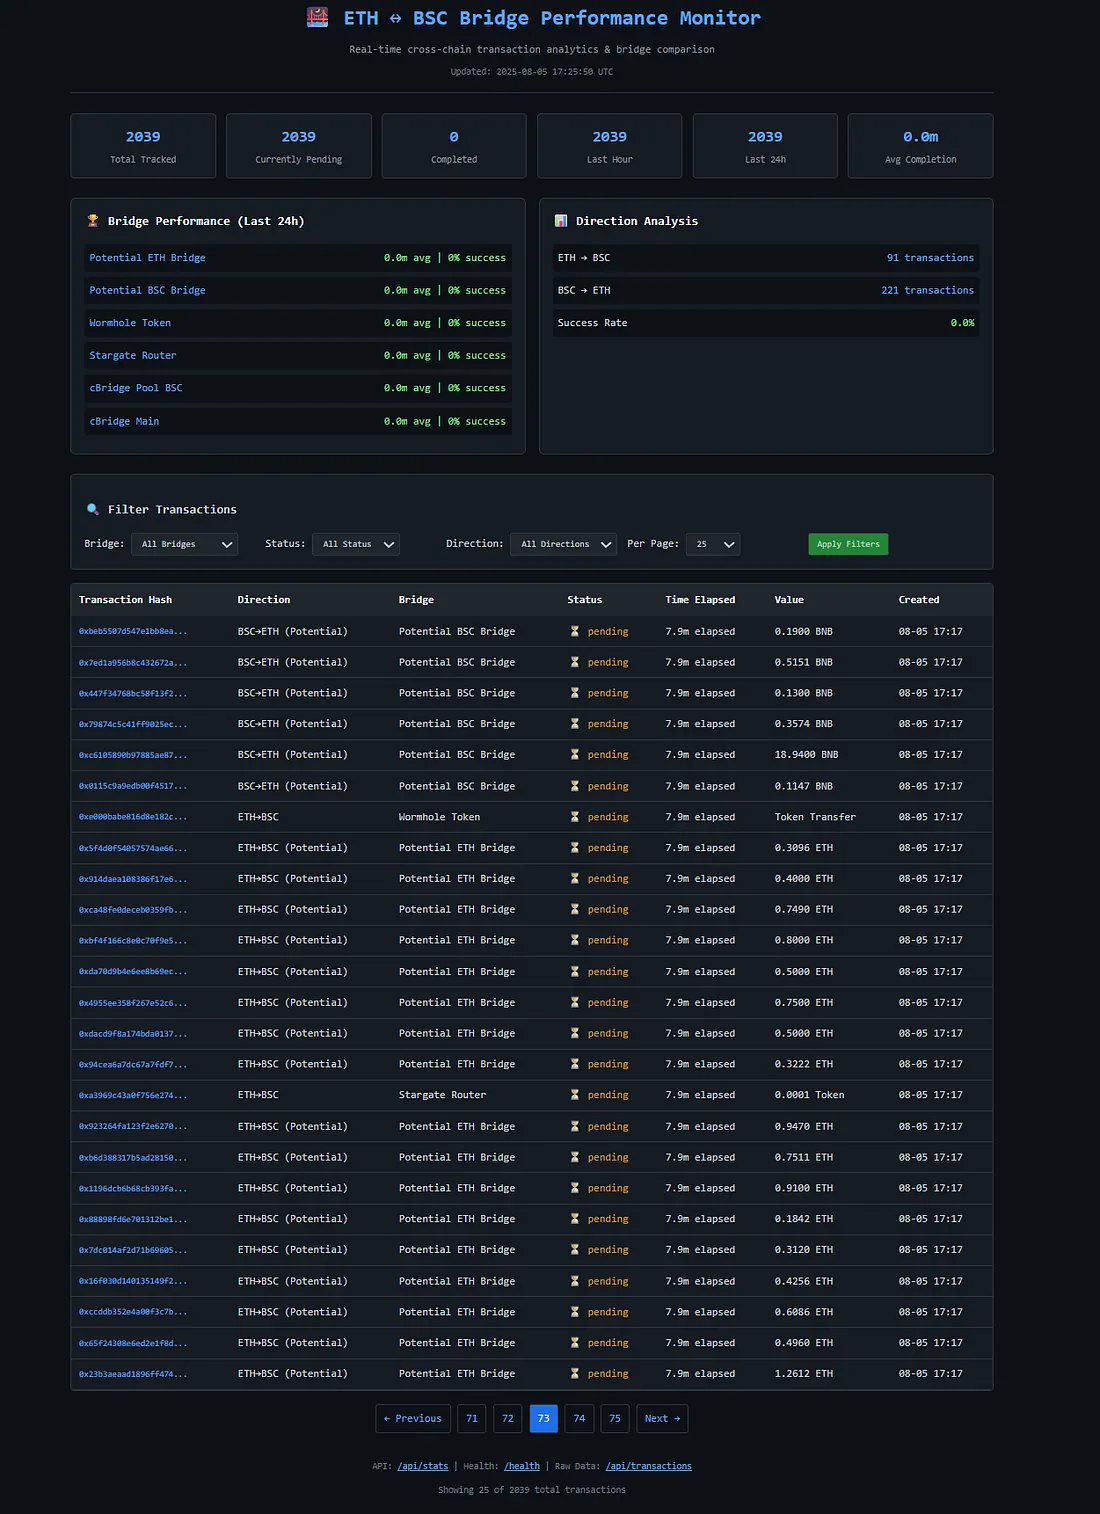Select page 71 in pagination
The height and width of the screenshot is (1514, 1100).
pos(472,1418)
